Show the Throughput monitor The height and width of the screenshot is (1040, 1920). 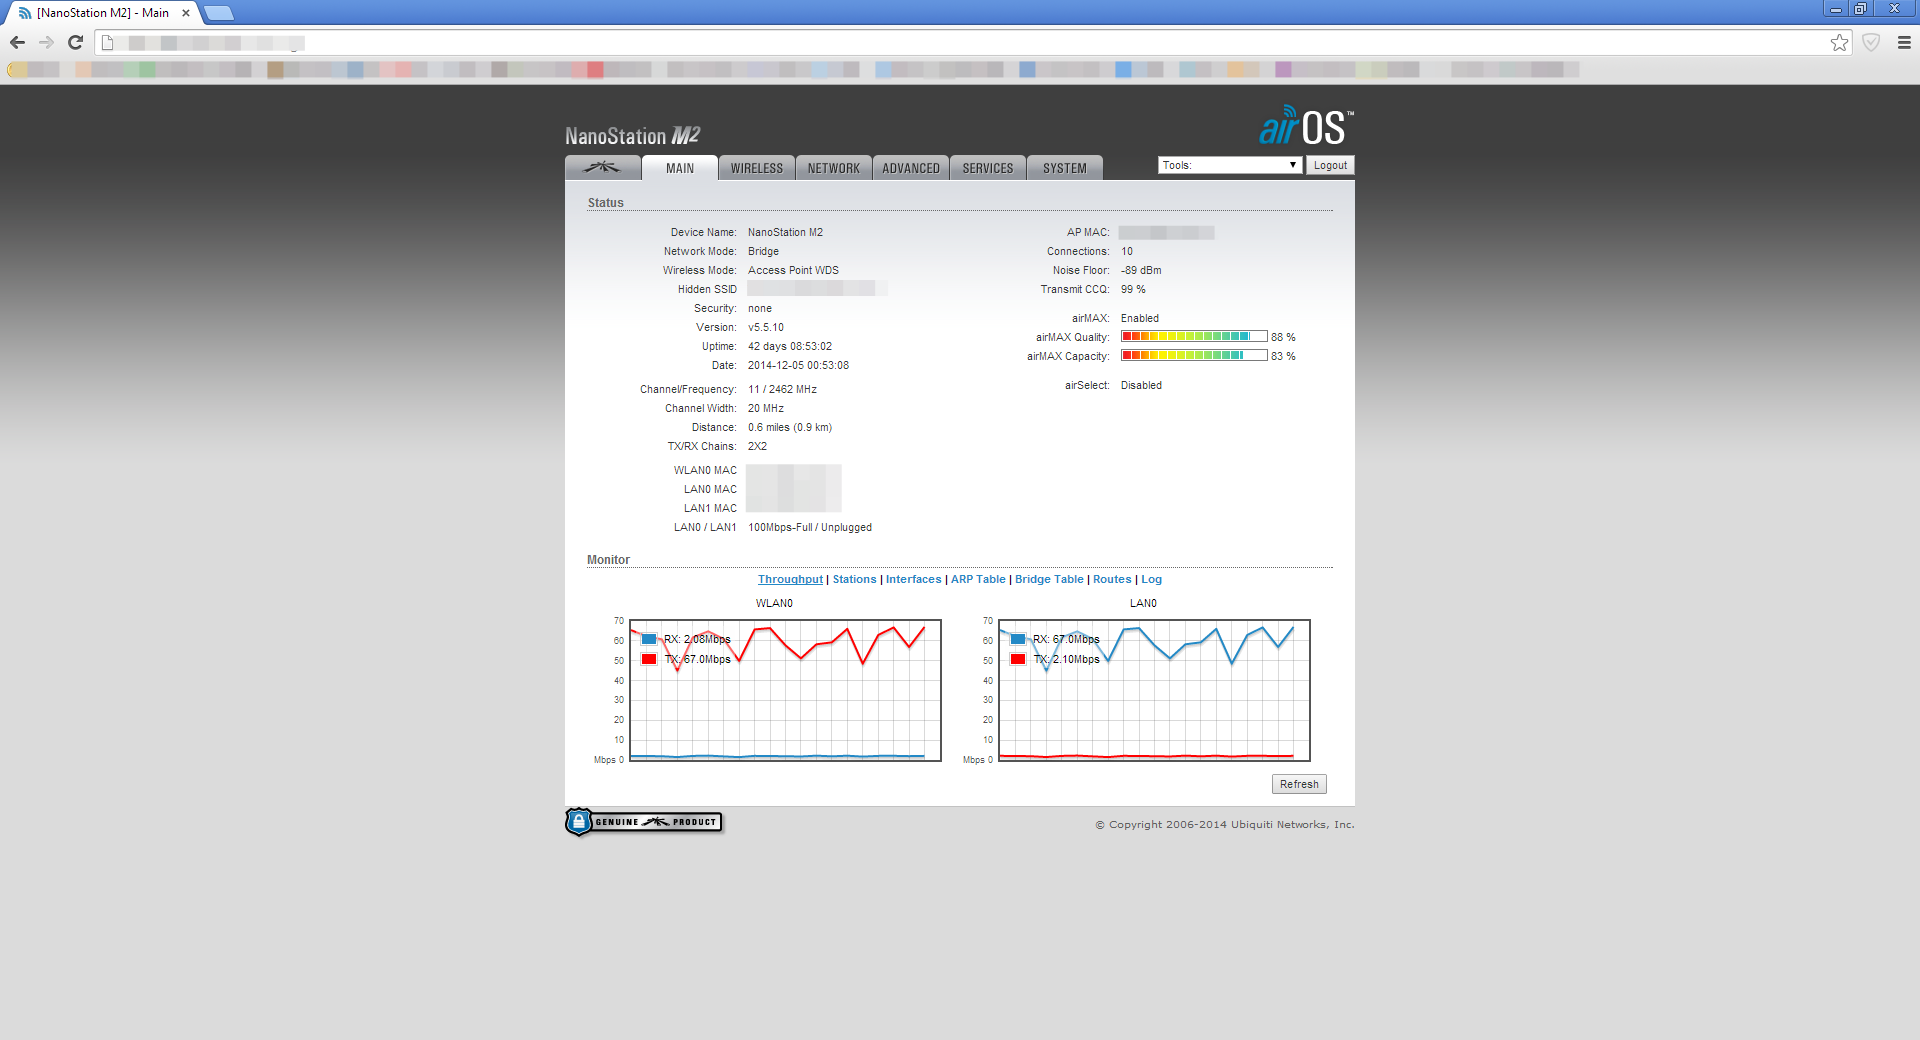tap(790, 579)
